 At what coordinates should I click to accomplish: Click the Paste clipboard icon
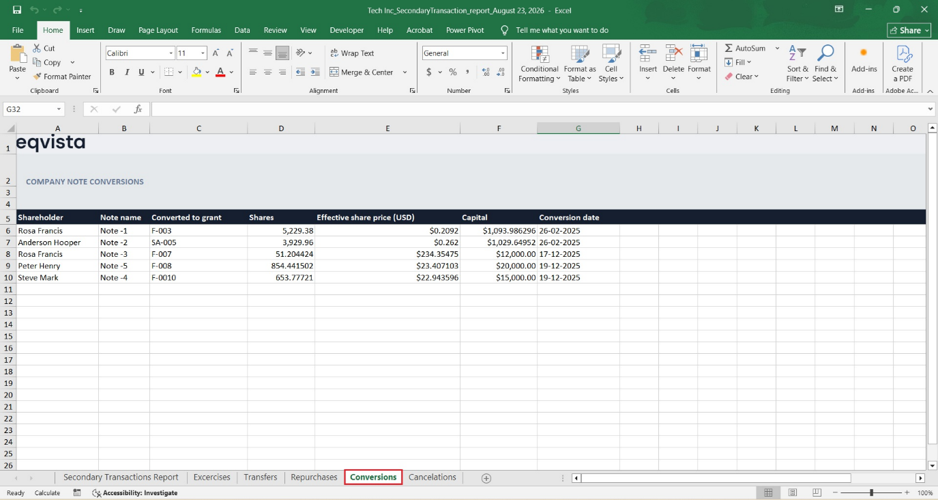pos(17,54)
